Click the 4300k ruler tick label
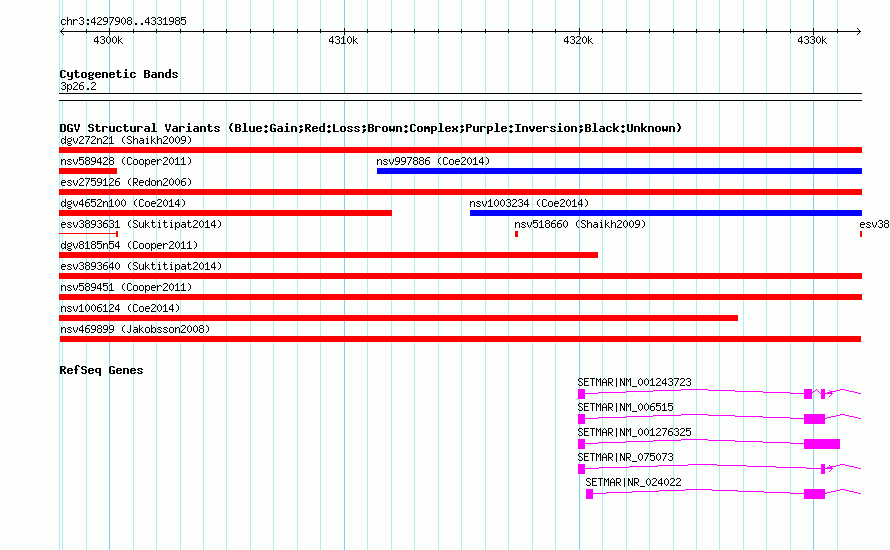Viewport: 890px width, 550px height. (108, 40)
